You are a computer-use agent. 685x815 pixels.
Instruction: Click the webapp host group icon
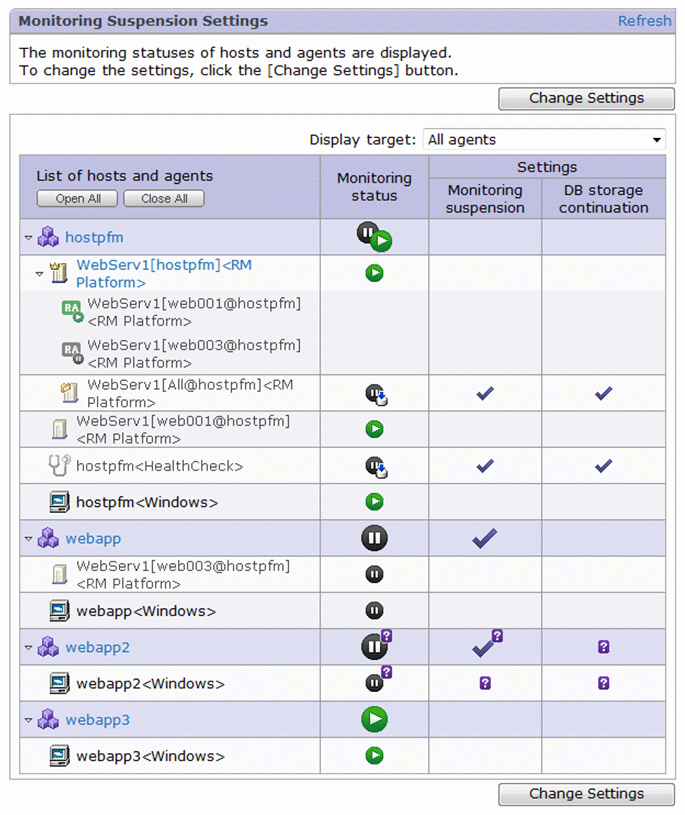(48, 538)
